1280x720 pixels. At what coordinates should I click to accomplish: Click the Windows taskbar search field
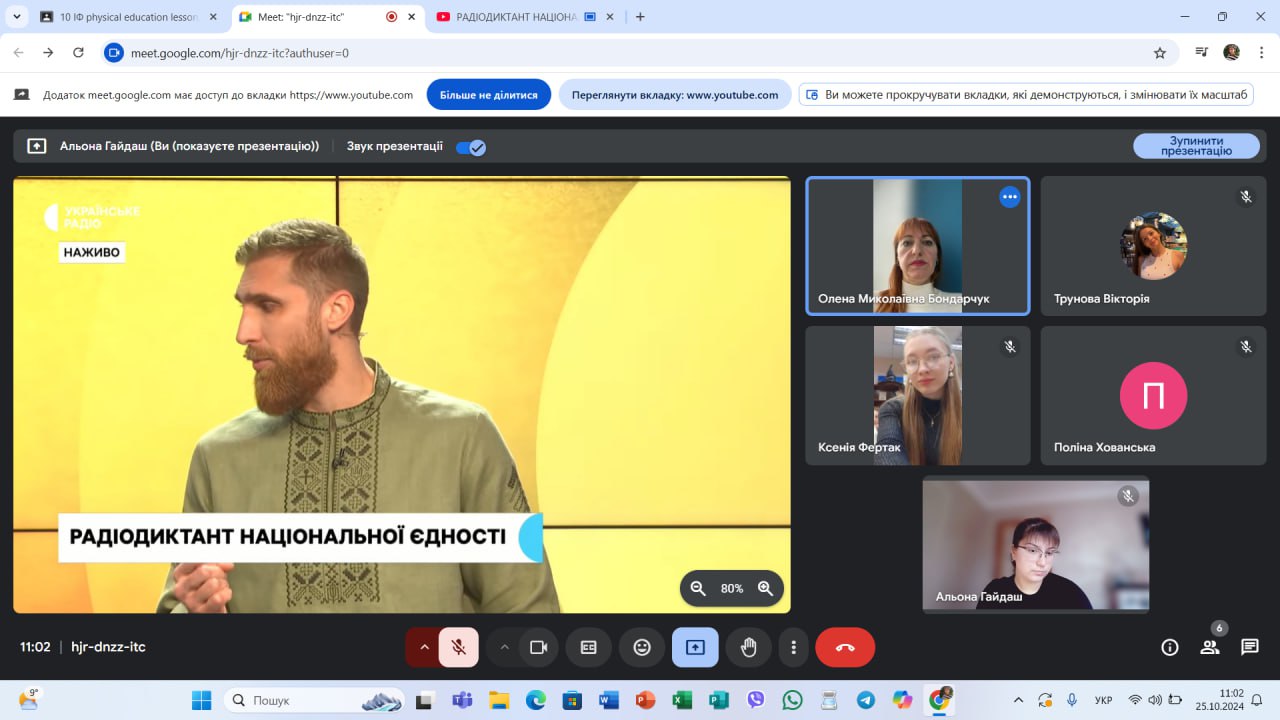click(315, 700)
